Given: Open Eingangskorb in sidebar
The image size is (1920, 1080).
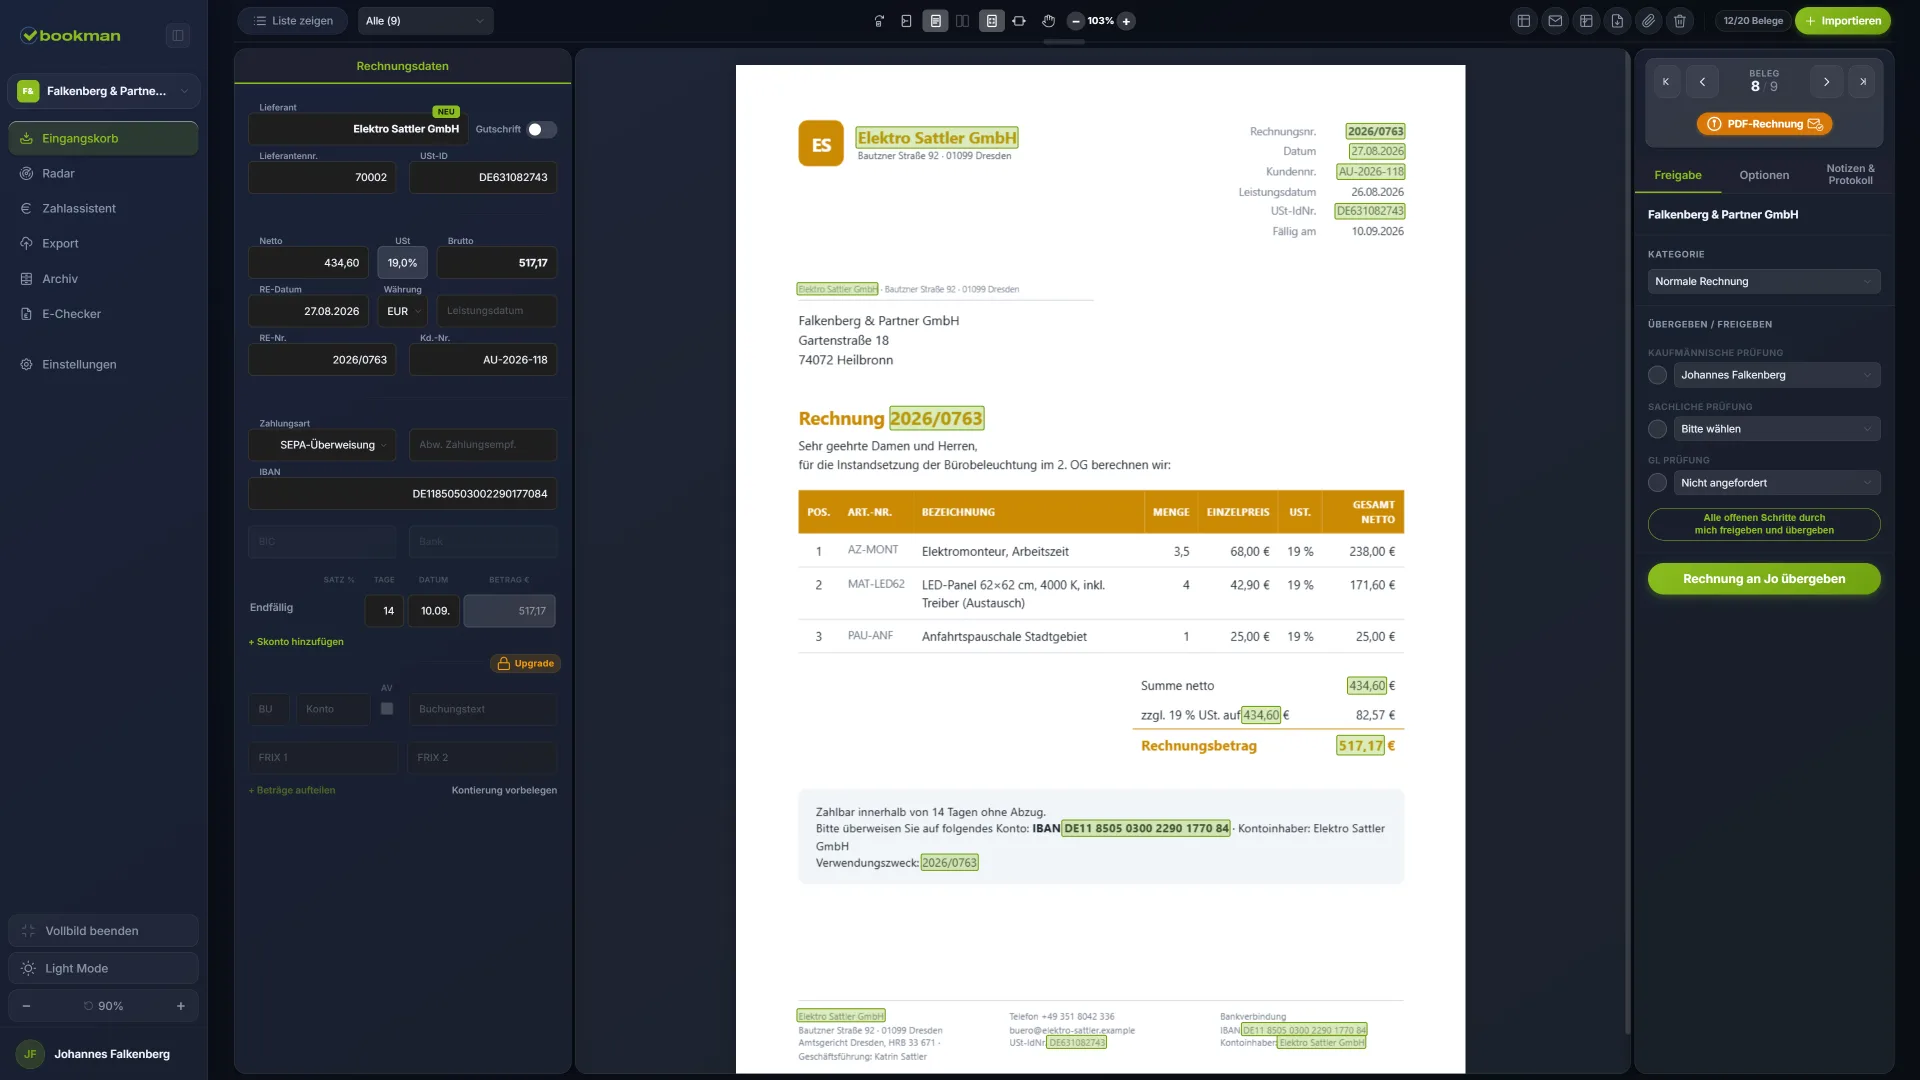Looking at the screenshot, I should (103, 138).
